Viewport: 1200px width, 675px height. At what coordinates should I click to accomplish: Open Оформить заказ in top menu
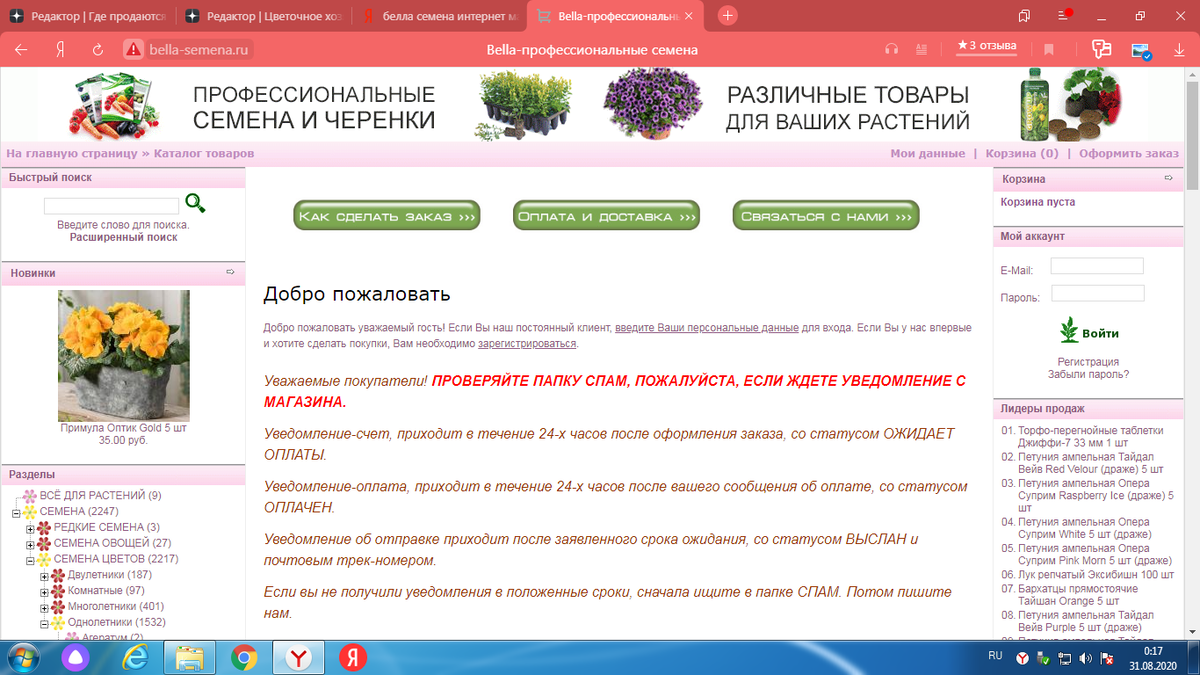pos(1129,154)
